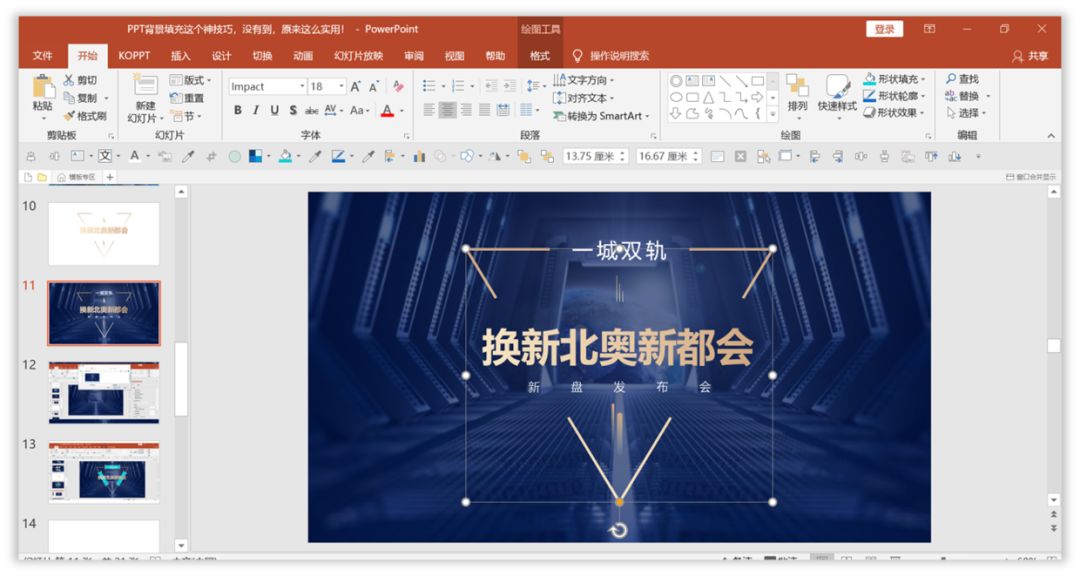
Task: Select slide 13 thumbnail
Action: click(104, 472)
